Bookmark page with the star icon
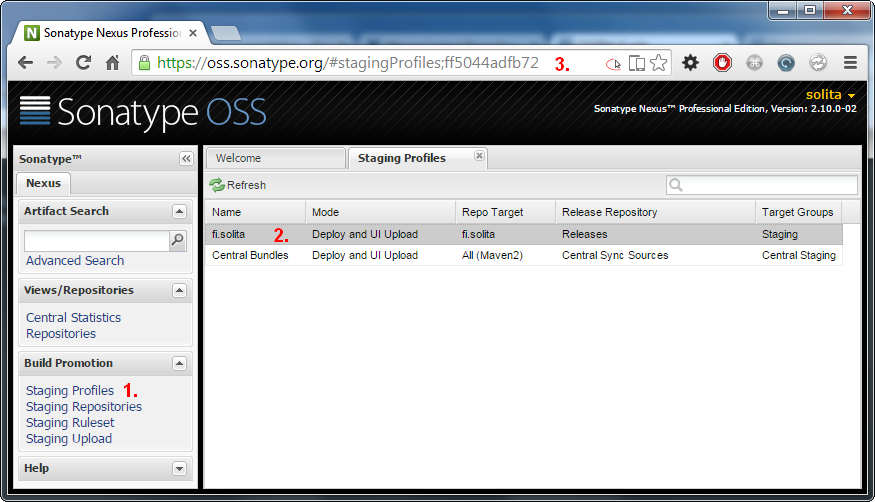 click(658, 63)
